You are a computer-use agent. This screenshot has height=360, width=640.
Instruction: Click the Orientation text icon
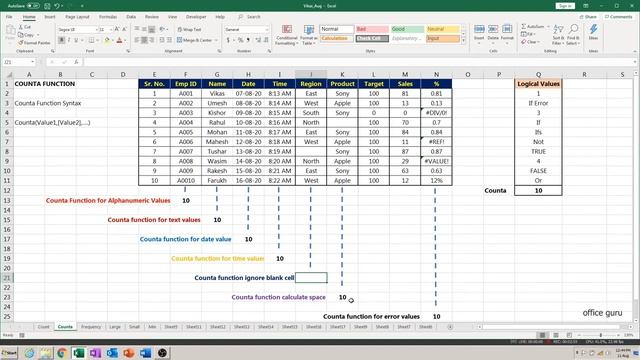[162, 29]
